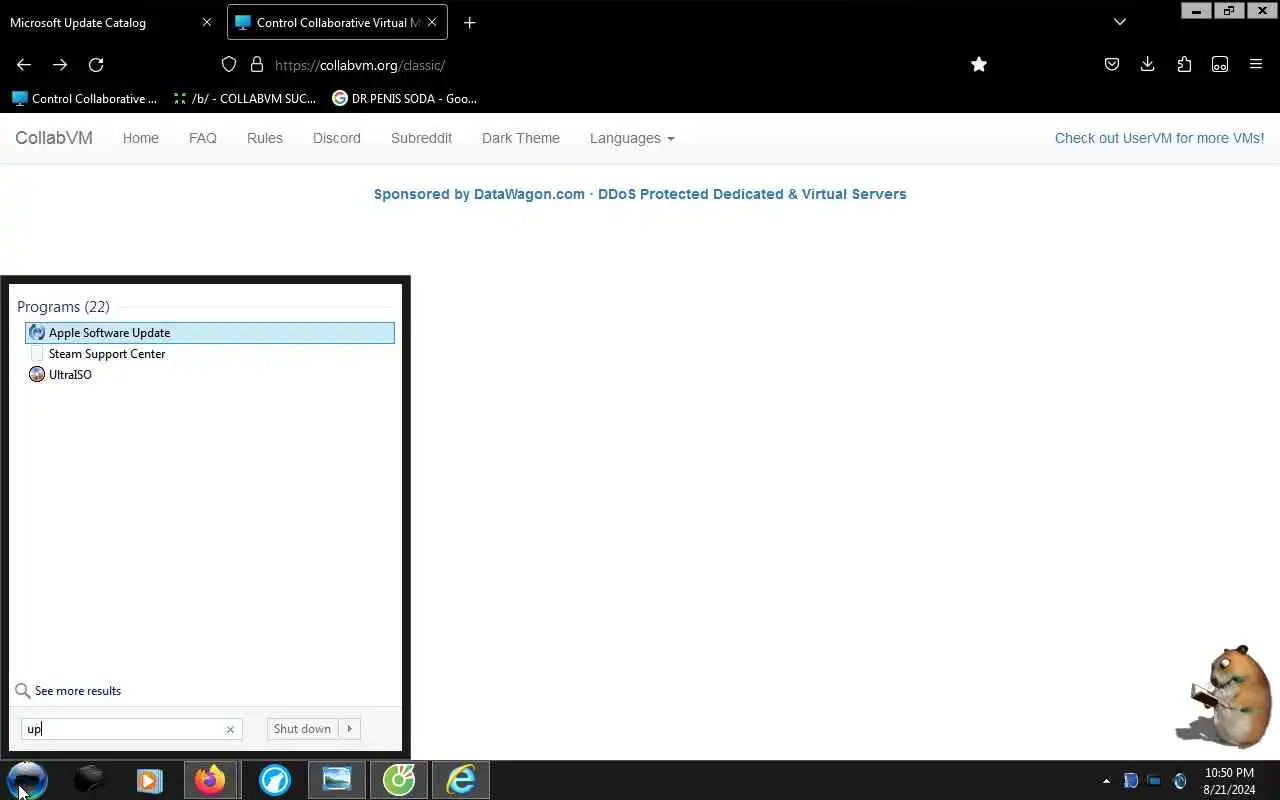The image size is (1280, 800).
Task: Show hidden tray icons arrow
Action: pos(1106,781)
